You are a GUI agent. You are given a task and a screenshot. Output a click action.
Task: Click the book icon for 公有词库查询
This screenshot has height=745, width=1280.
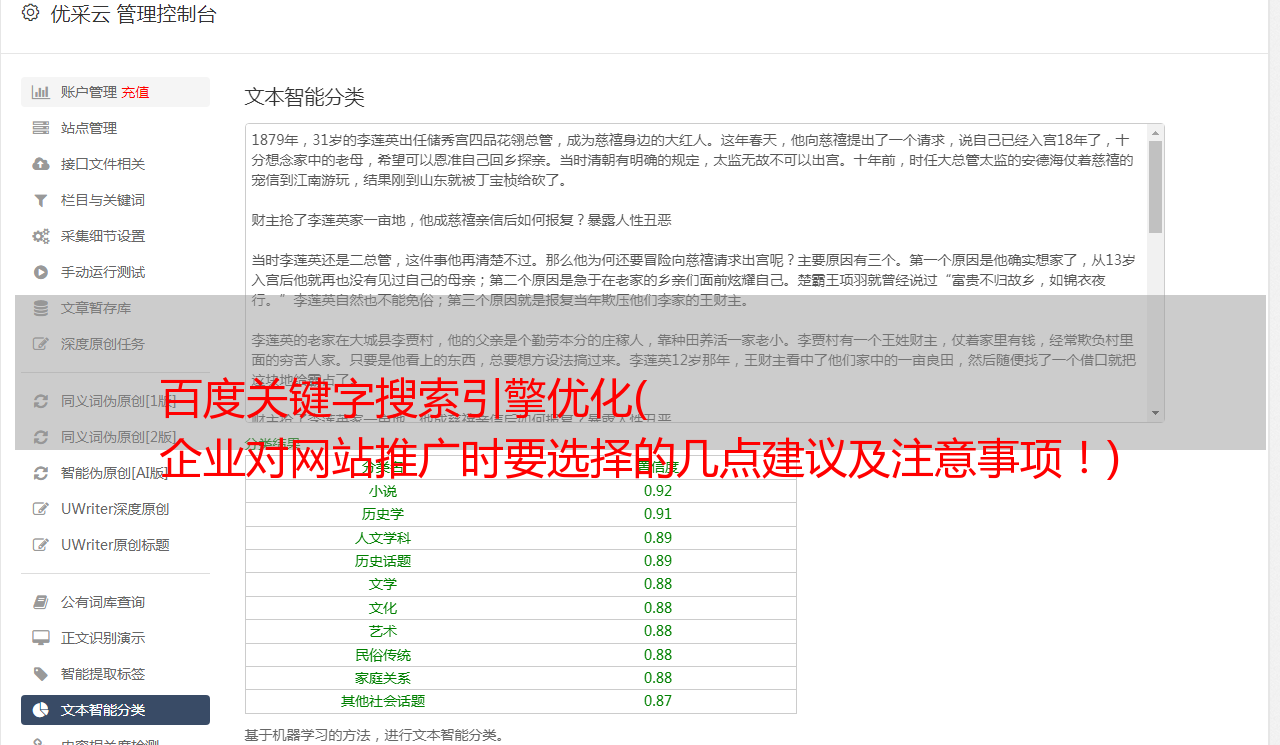(x=41, y=602)
